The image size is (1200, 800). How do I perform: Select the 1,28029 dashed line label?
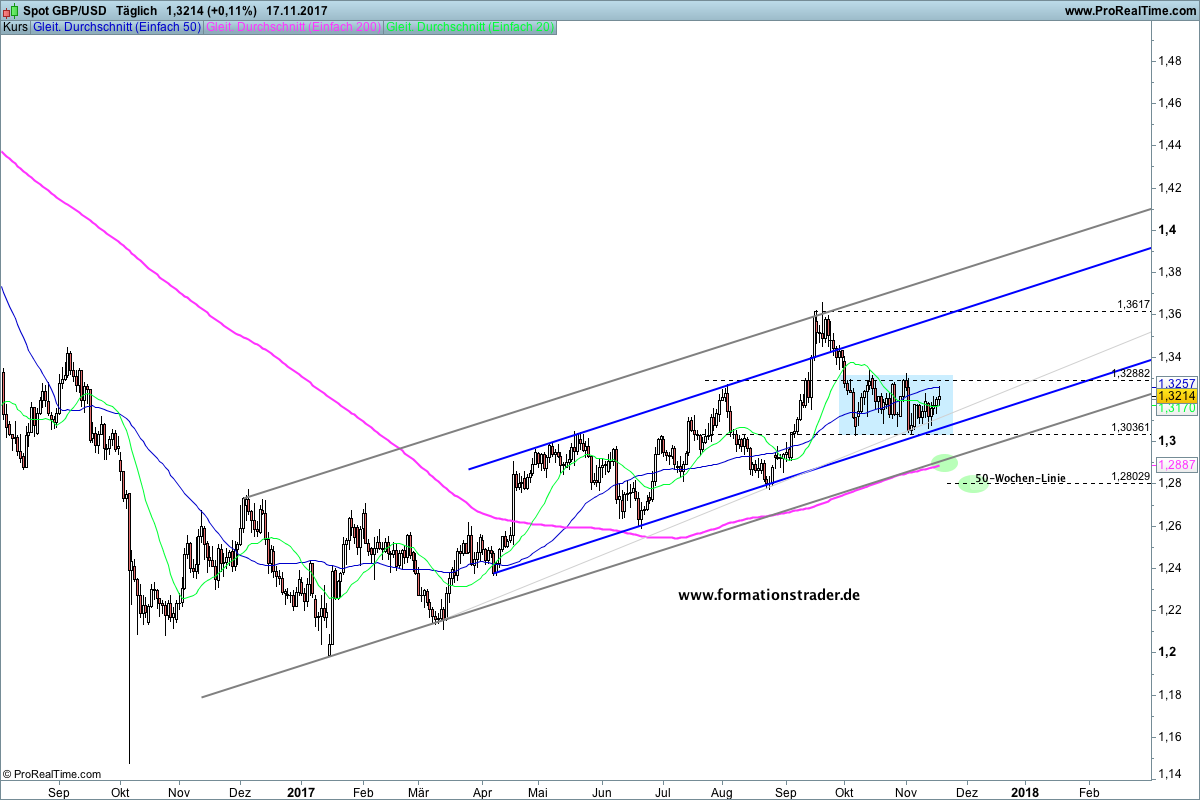[1131, 476]
